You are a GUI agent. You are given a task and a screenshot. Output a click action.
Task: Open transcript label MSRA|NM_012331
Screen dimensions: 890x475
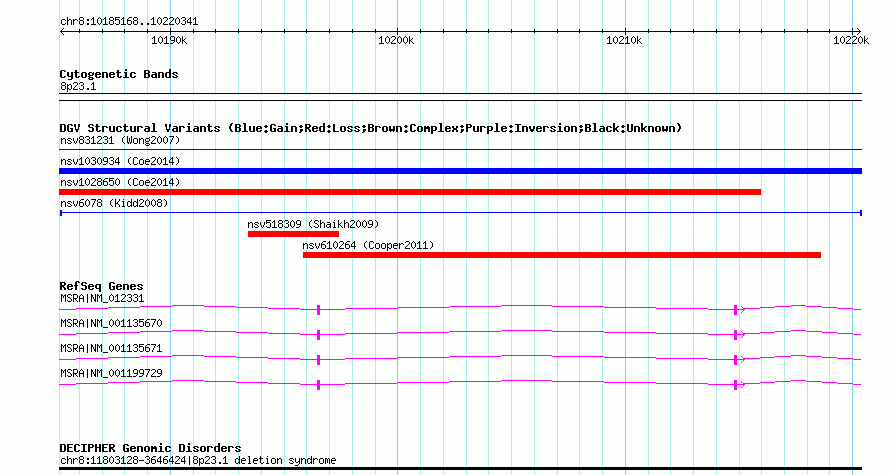coord(102,299)
